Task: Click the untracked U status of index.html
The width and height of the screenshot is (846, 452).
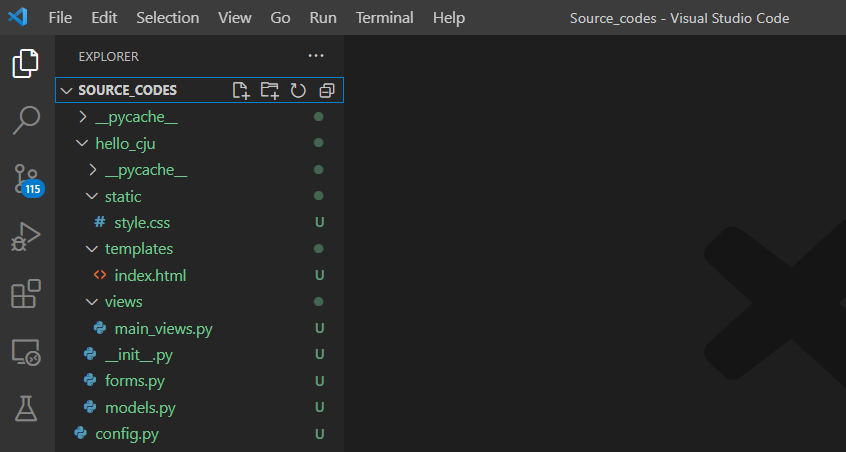Action: [319, 275]
